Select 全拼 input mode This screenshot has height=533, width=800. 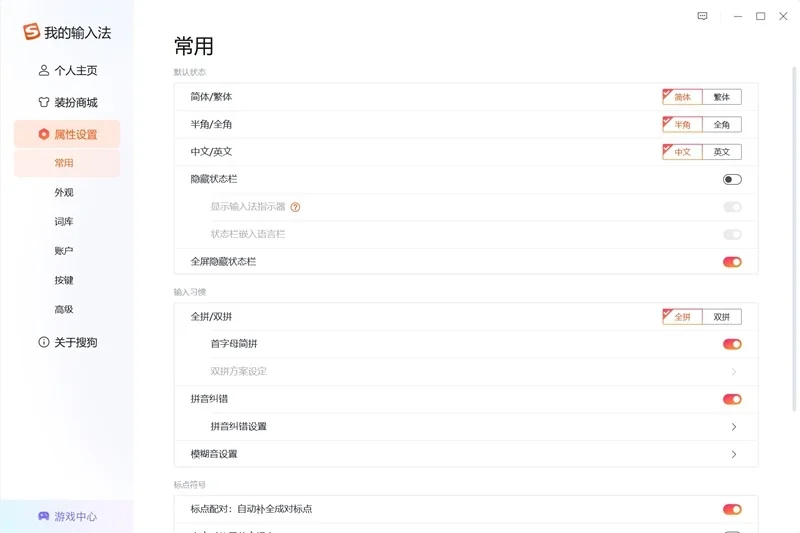pyautogui.click(x=682, y=317)
